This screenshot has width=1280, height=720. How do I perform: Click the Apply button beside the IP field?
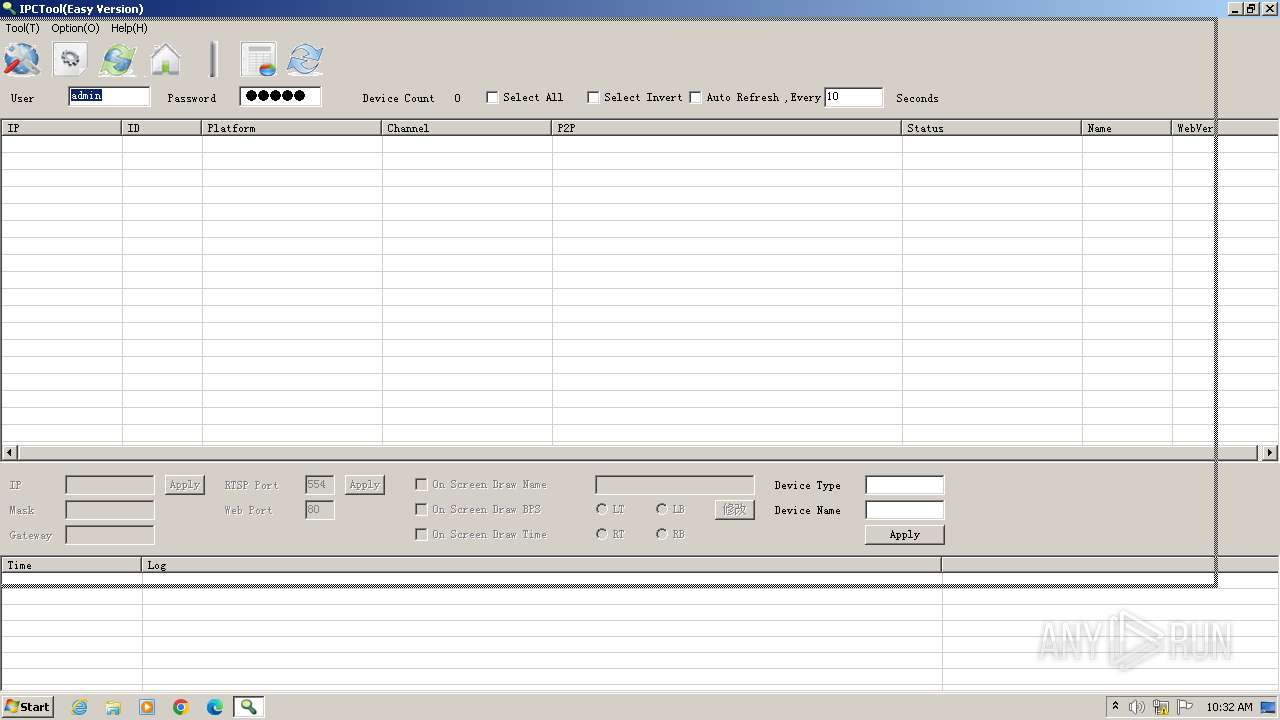[x=185, y=484]
